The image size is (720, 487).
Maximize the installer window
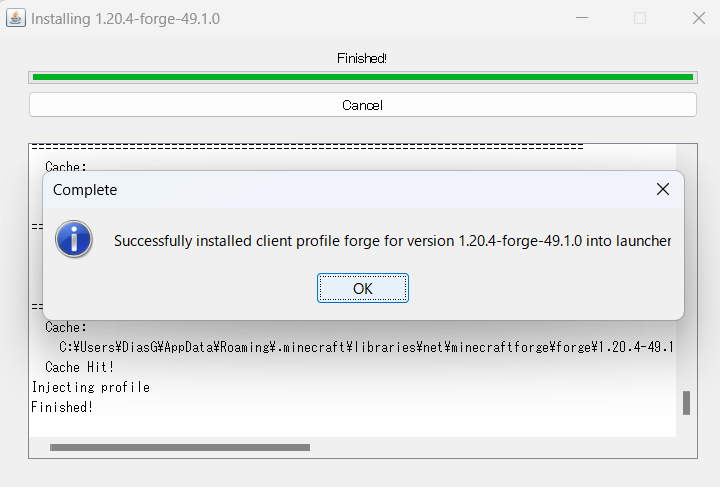pos(640,18)
